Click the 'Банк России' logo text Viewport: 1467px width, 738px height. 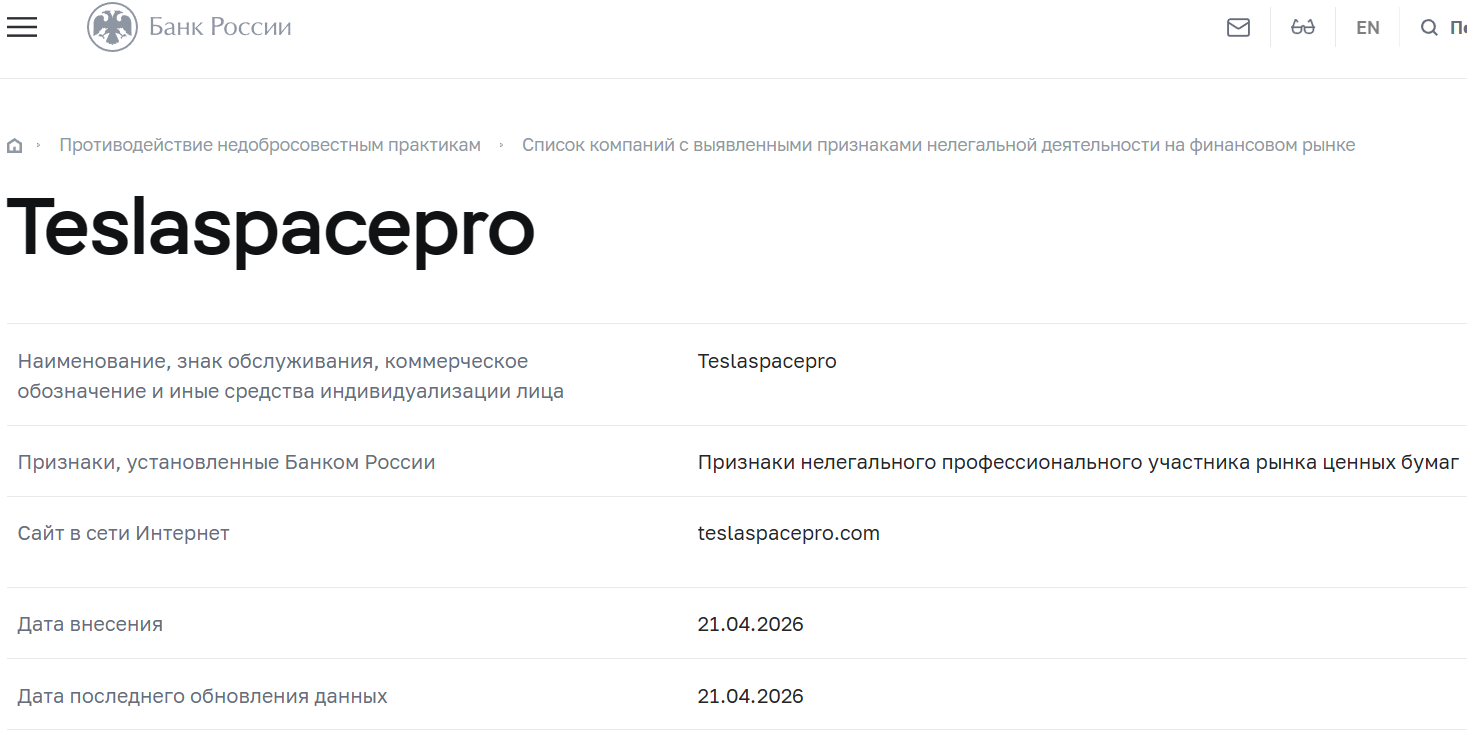click(218, 27)
